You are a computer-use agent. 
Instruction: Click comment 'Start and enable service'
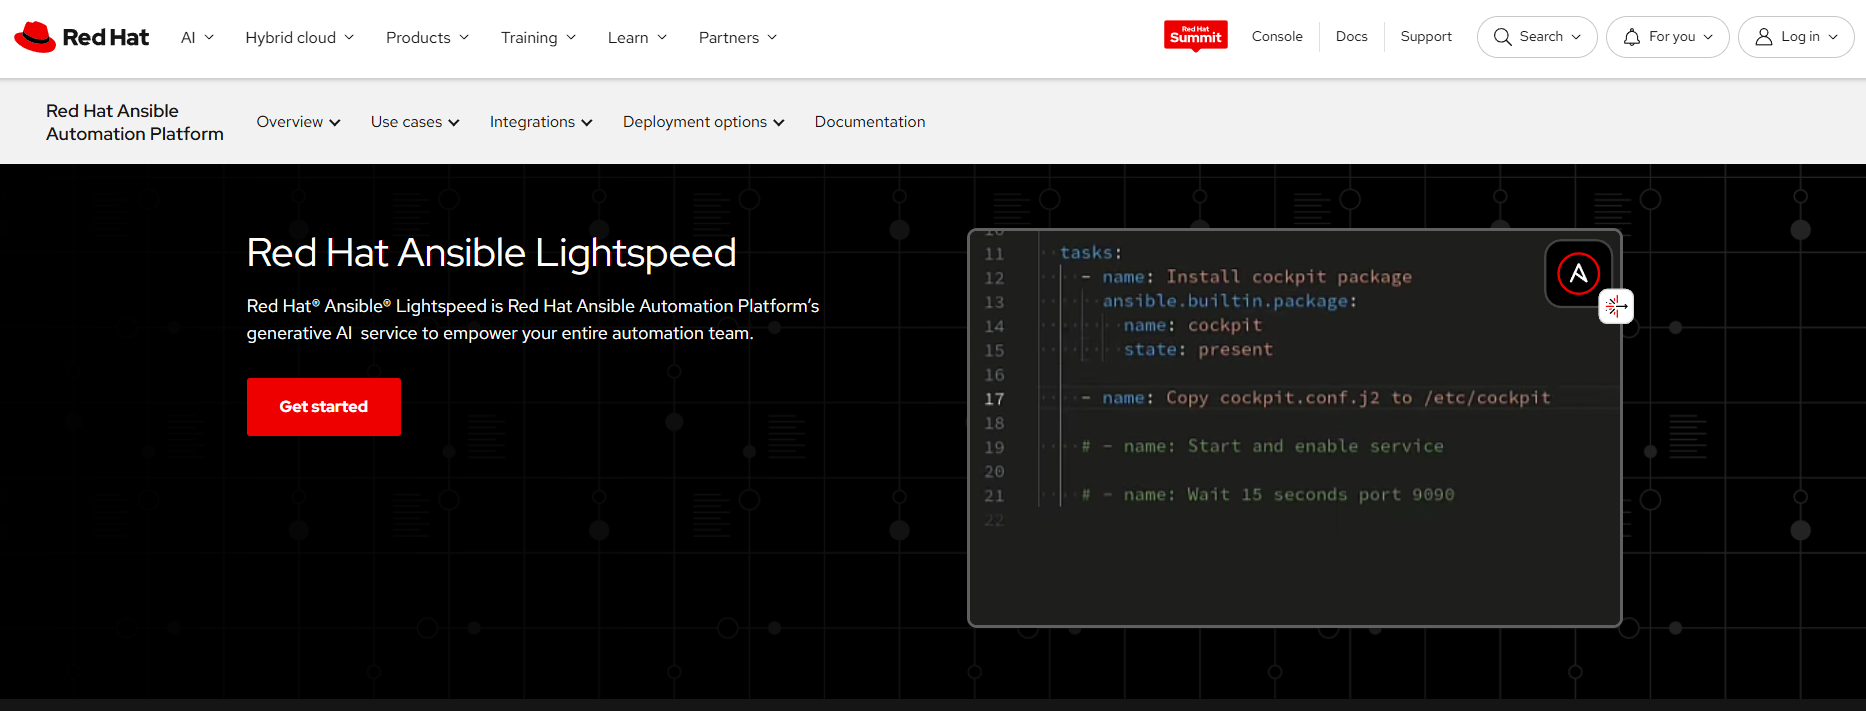click(x=1315, y=446)
